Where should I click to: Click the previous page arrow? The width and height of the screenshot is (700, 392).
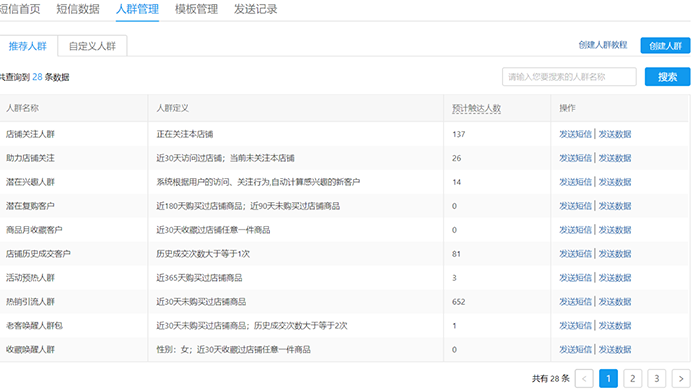coord(584,379)
